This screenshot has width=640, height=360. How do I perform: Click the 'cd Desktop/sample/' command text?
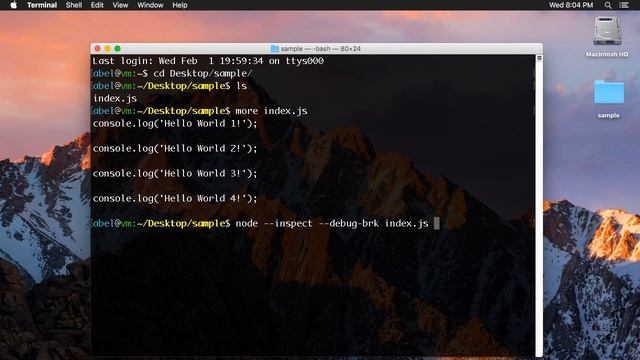click(203, 73)
